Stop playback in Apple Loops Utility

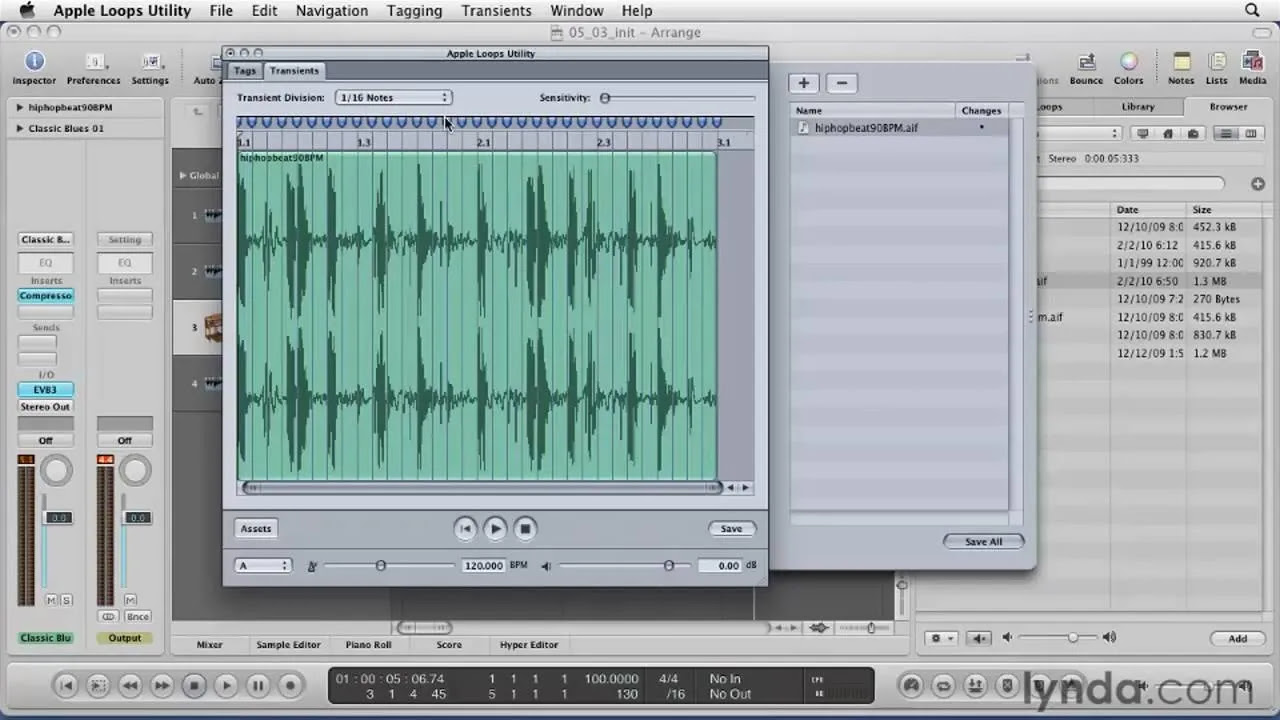[x=525, y=529]
